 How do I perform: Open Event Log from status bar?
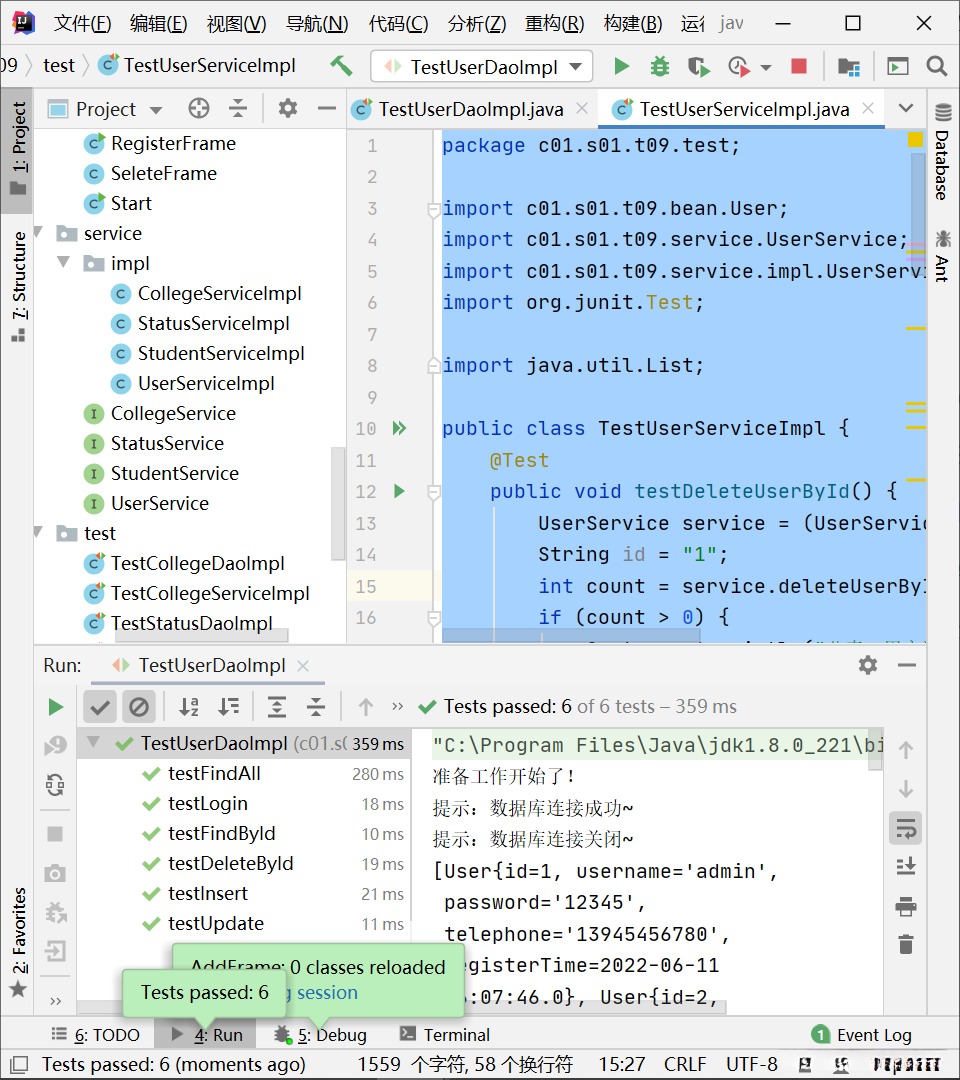pos(861,1035)
